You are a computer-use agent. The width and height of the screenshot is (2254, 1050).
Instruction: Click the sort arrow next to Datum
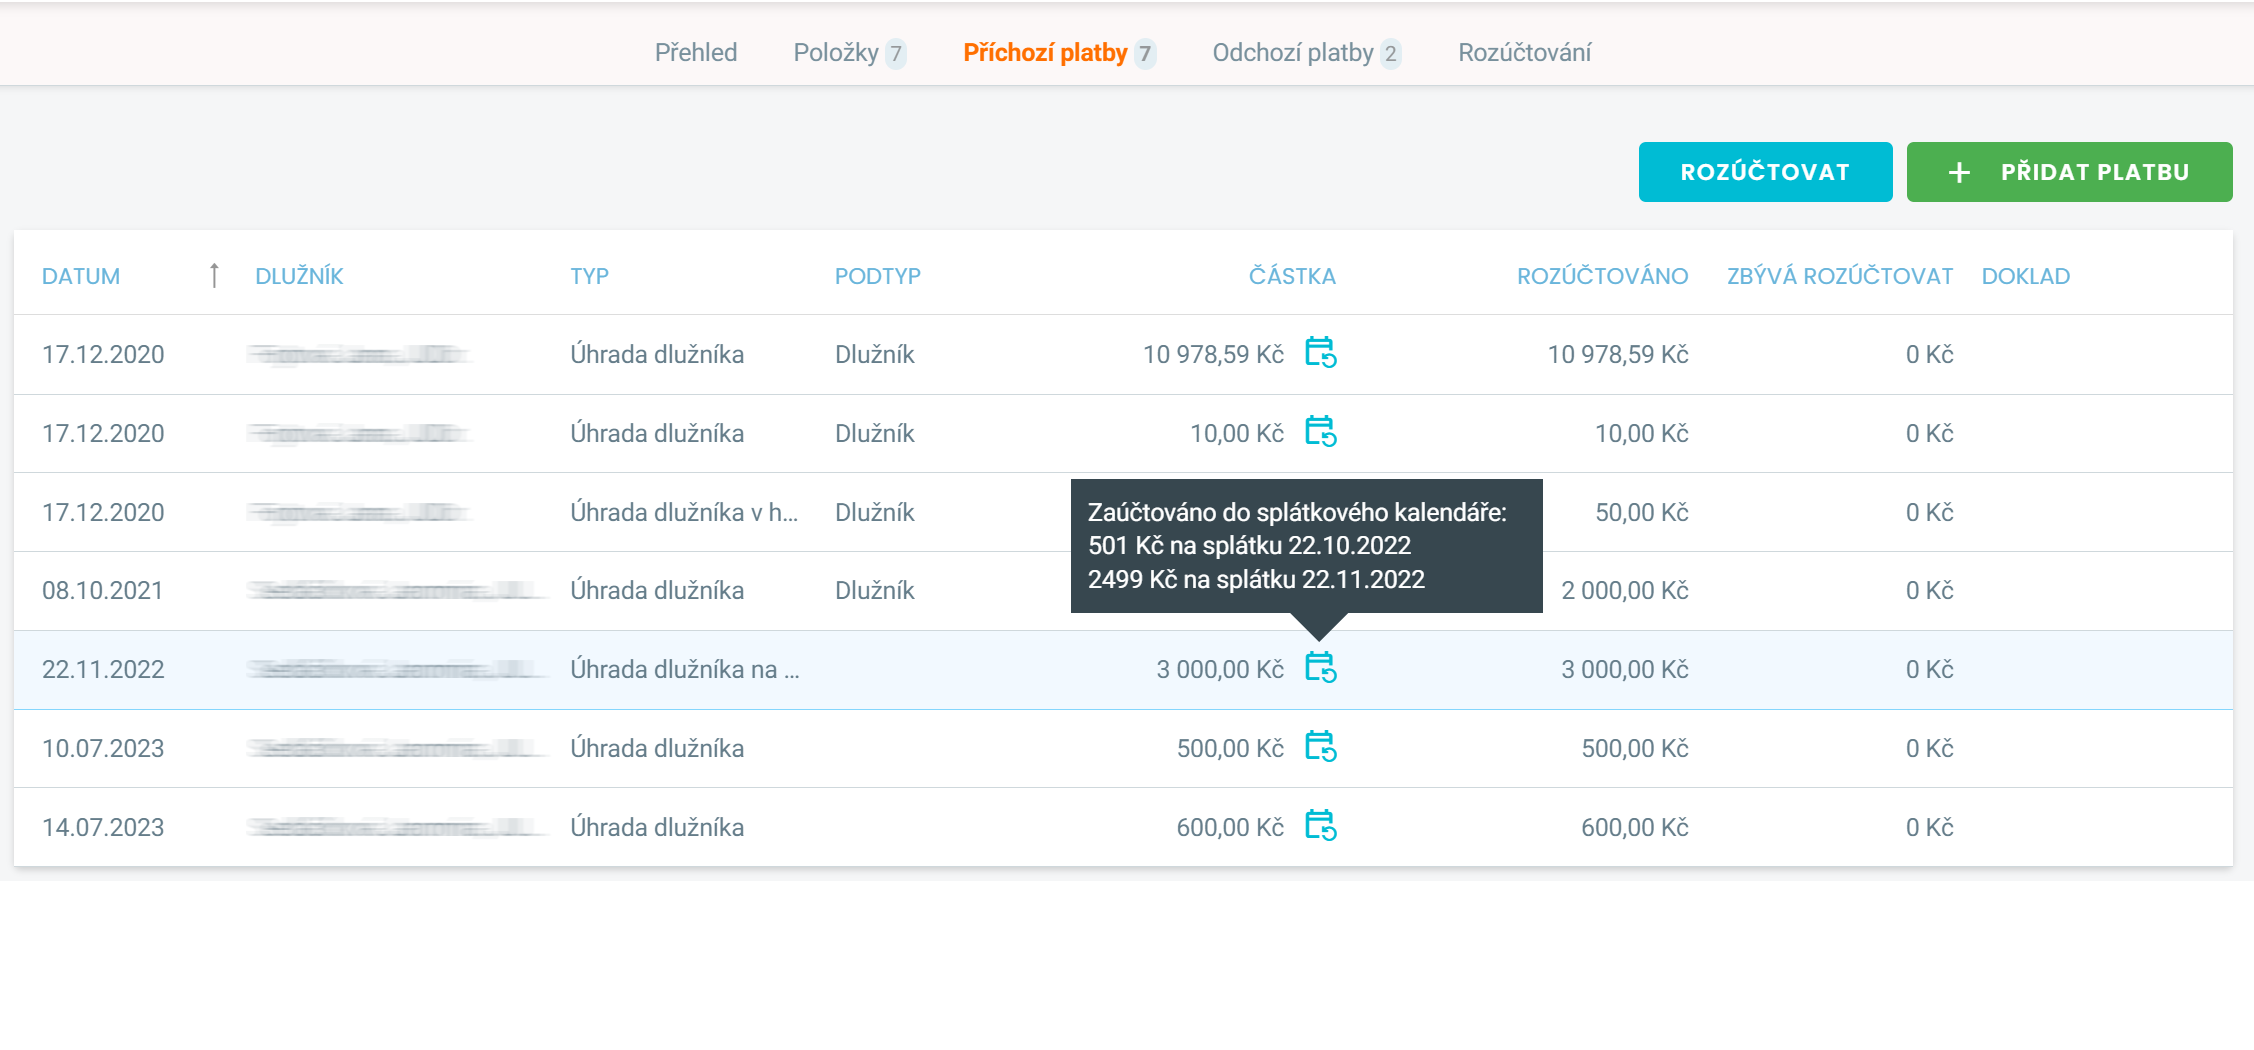(x=213, y=276)
